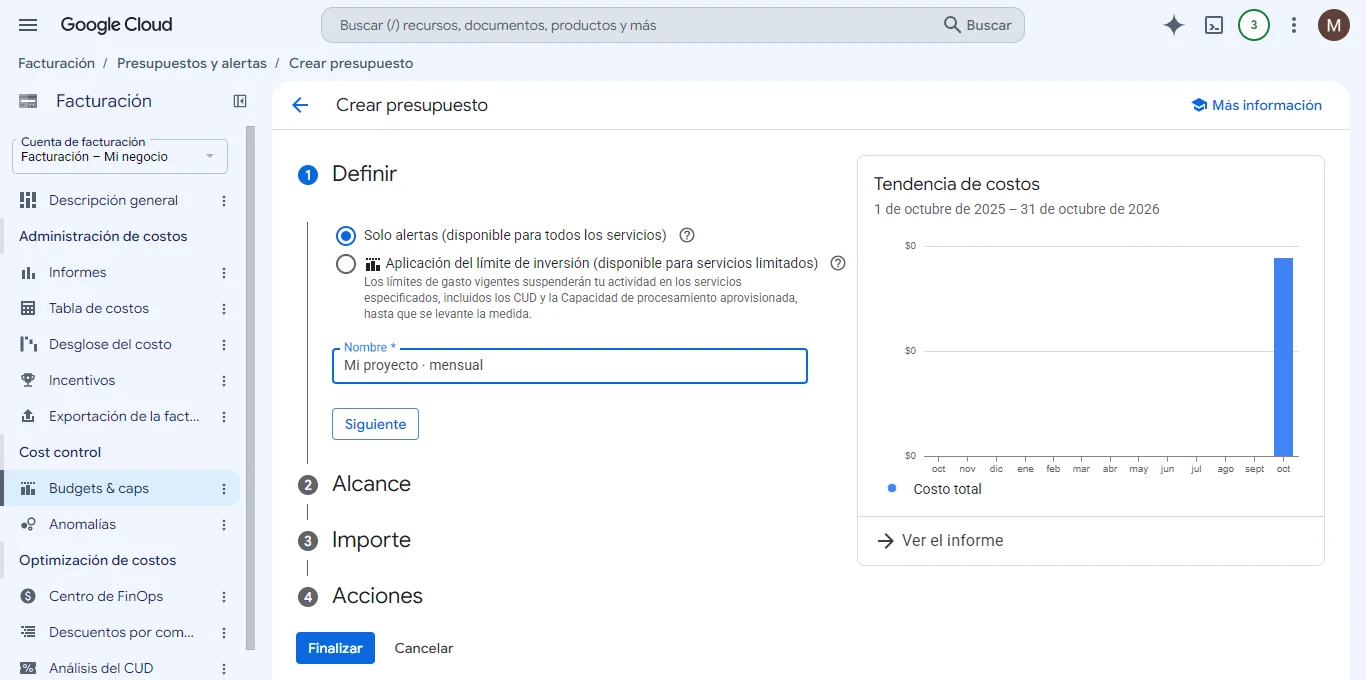Image resolution: width=1366 pixels, height=680 pixels.
Task: Click the Finalizar button
Action: point(335,648)
